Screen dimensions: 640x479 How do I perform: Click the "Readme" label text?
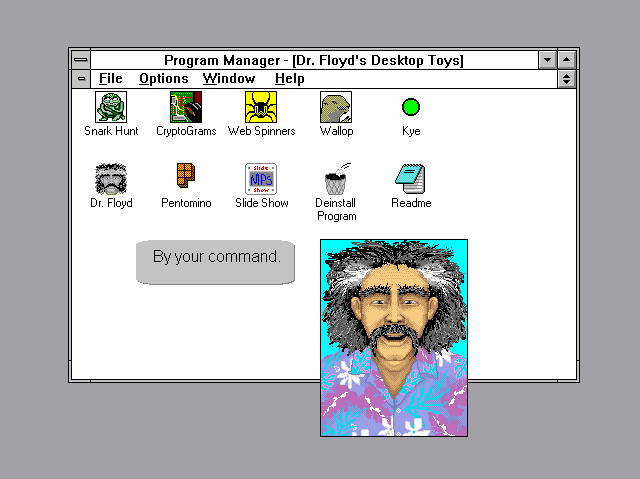(x=411, y=203)
